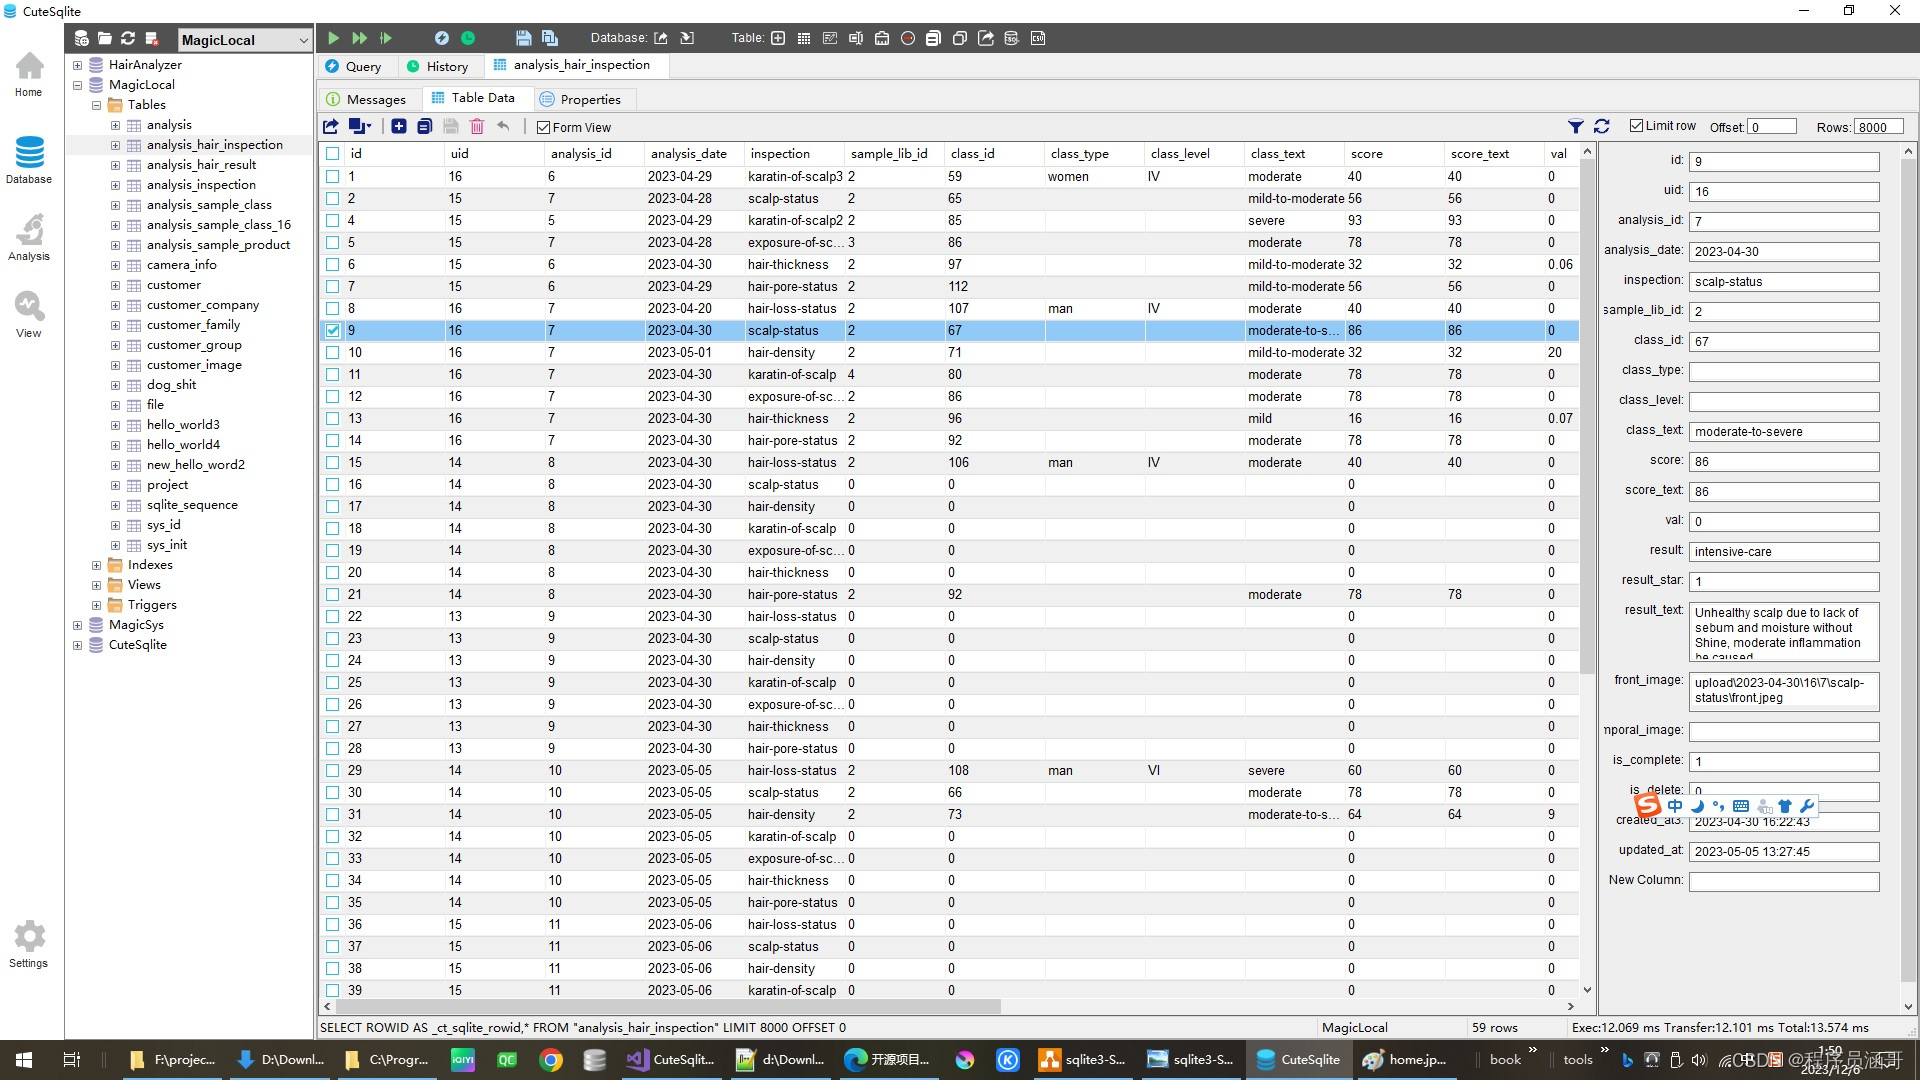Click the export data icon above grid

pos(331,126)
